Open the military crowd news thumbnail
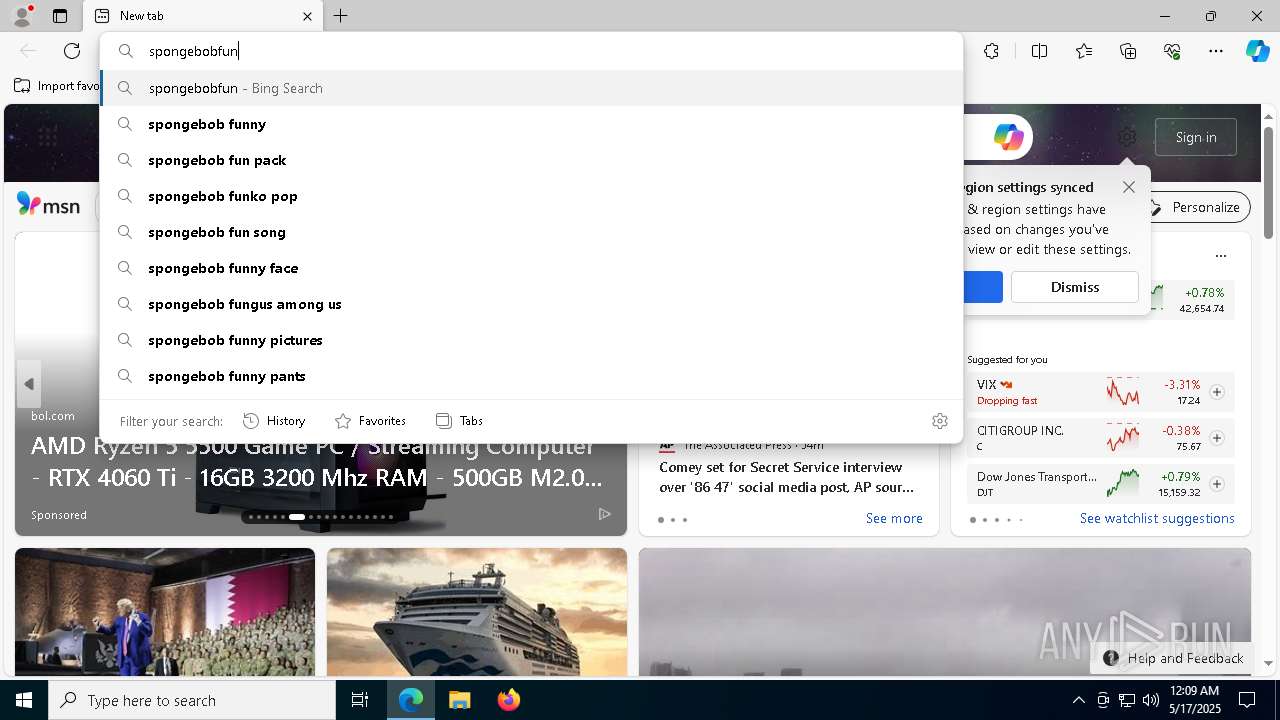The image size is (1280, 720). (x=165, y=612)
